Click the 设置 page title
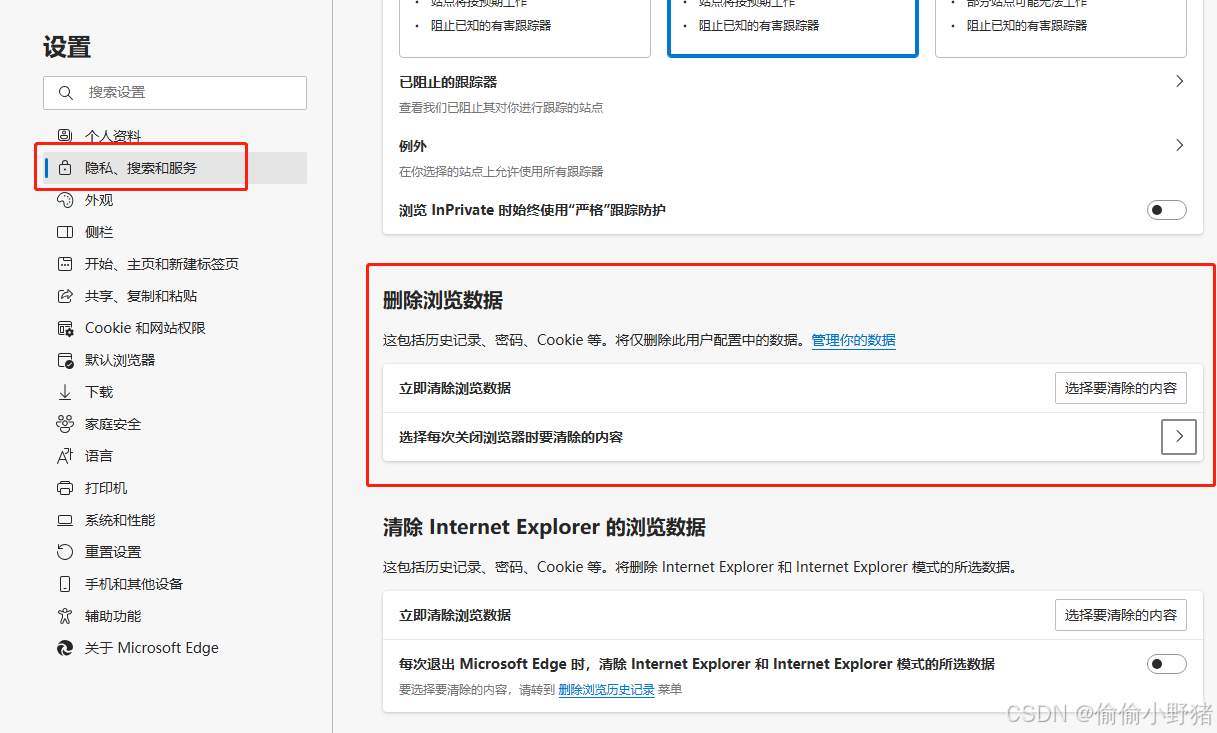The height and width of the screenshot is (733, 1217). pyautogui.click(x=67, y=47)
